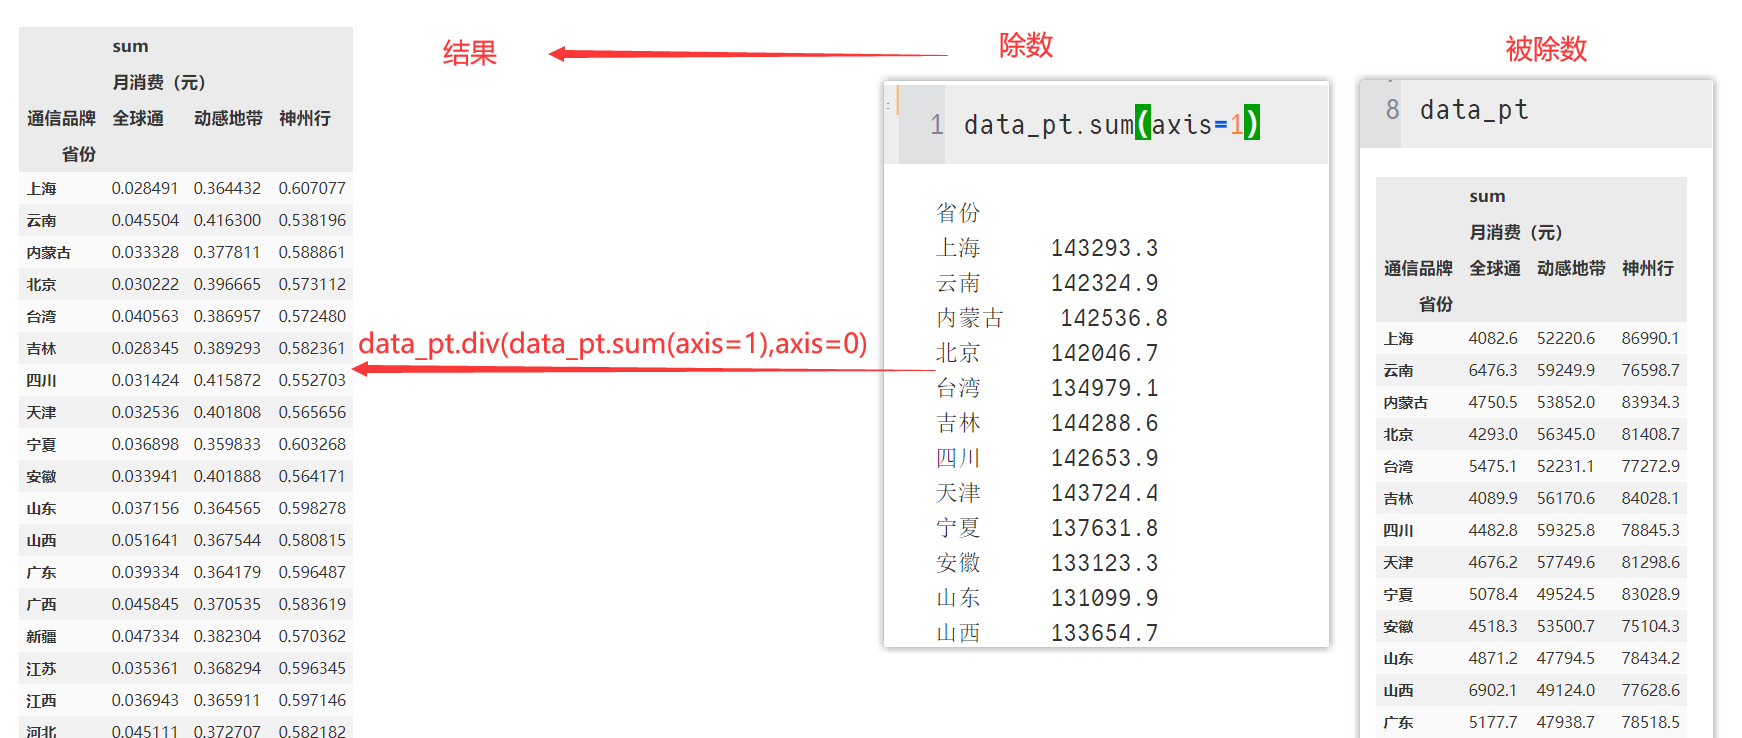Select the sum output 142046.7
1742x738 pixels.
(1104, 353)
